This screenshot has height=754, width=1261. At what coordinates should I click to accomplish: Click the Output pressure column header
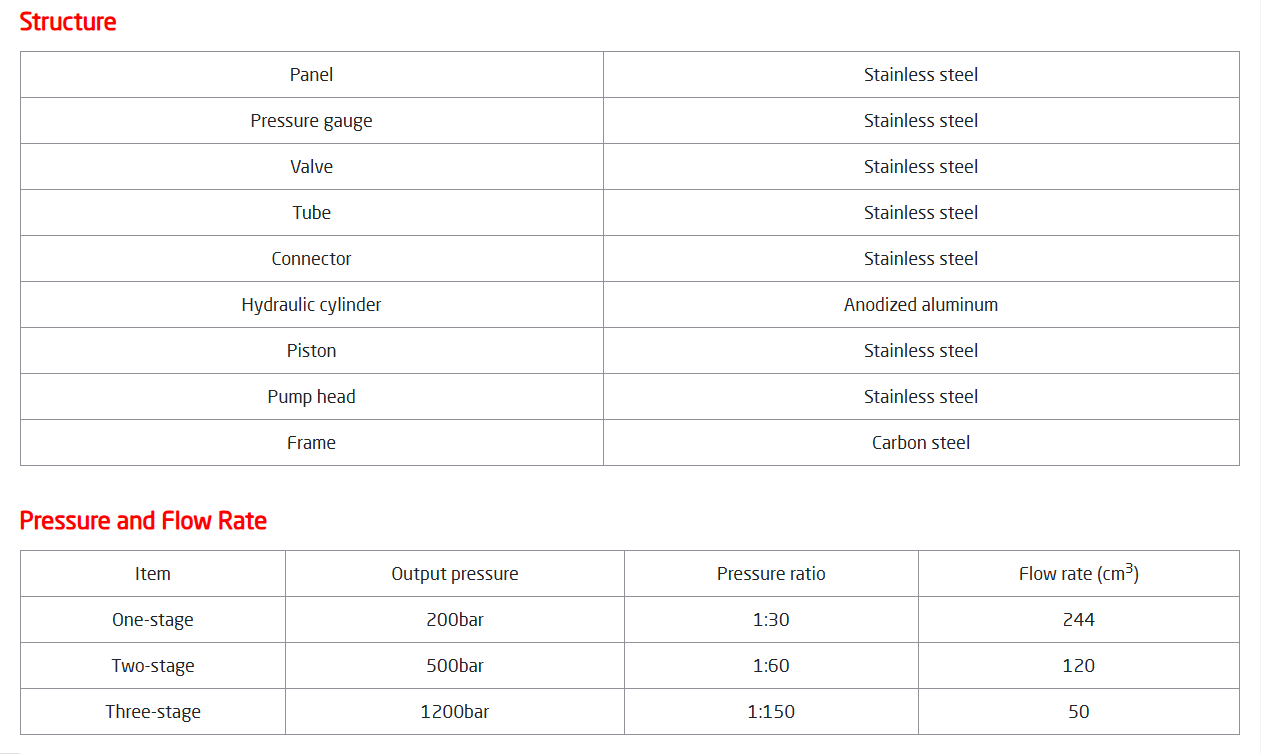point(455,574)
